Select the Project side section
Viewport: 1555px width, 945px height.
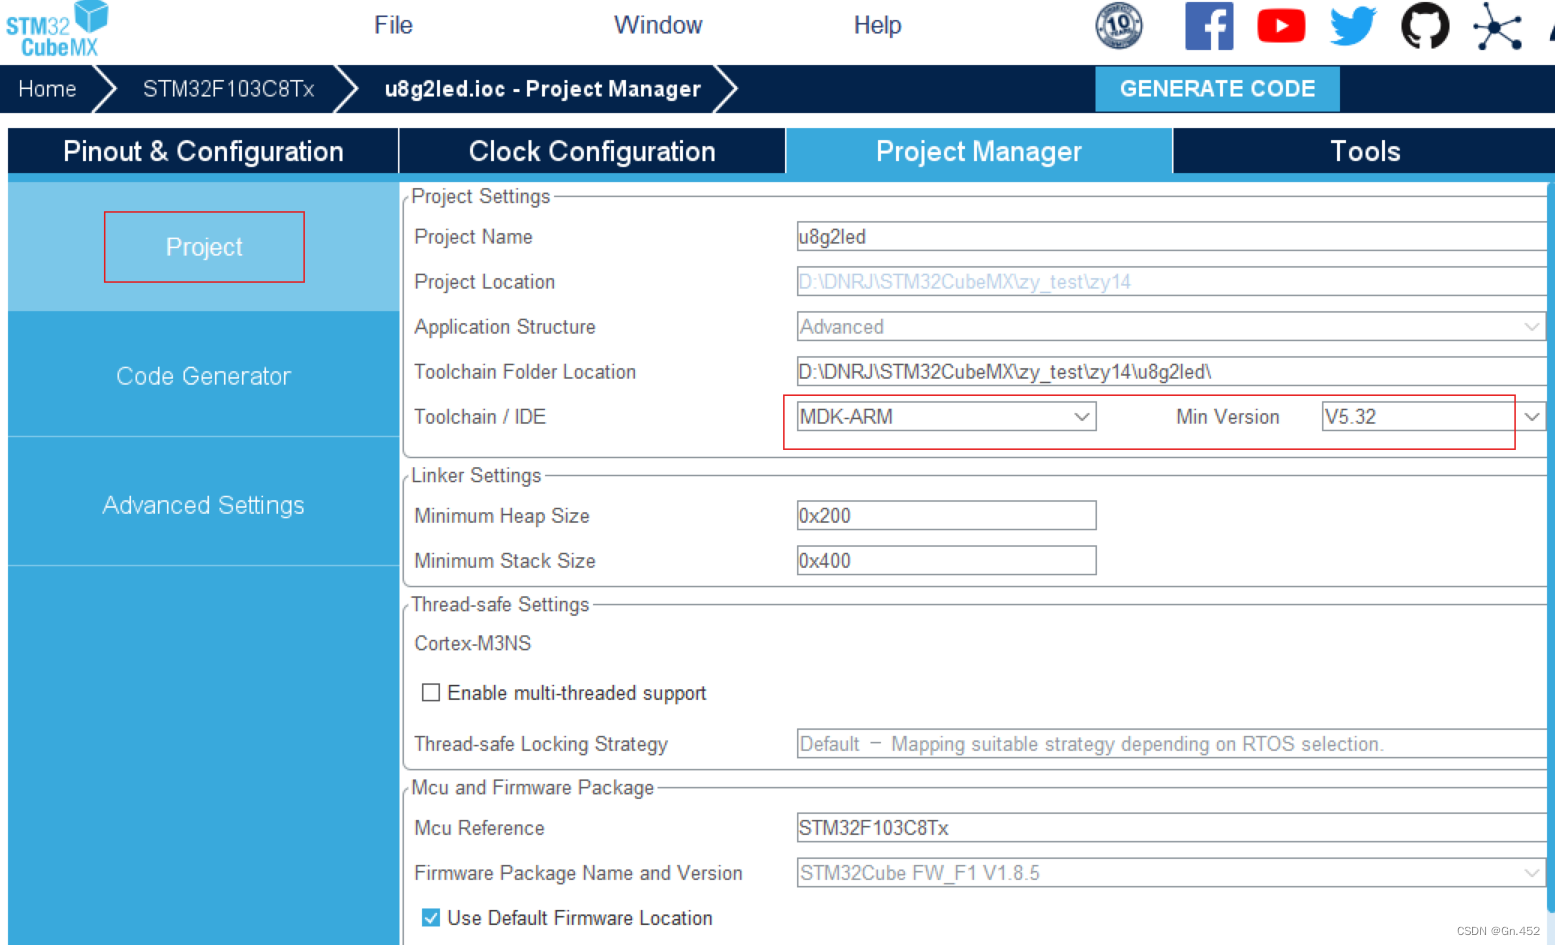(204, 247)
